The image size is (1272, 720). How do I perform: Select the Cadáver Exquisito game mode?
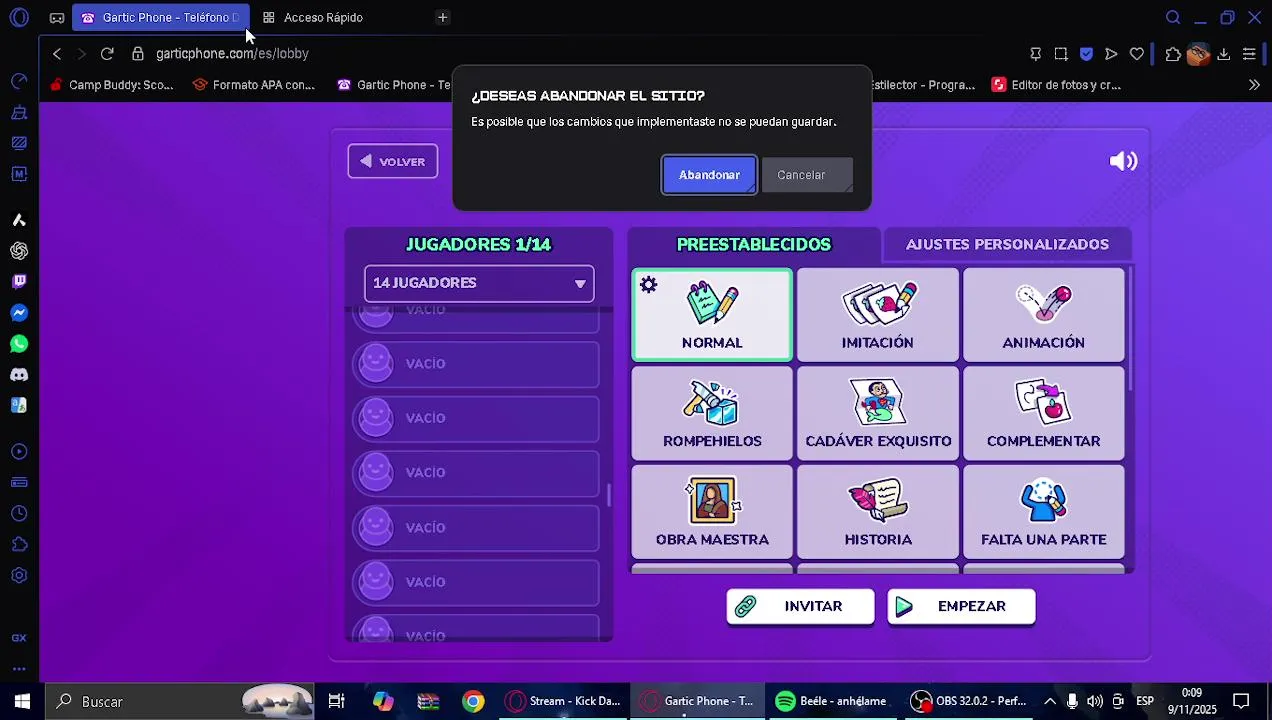pos(878,413)
